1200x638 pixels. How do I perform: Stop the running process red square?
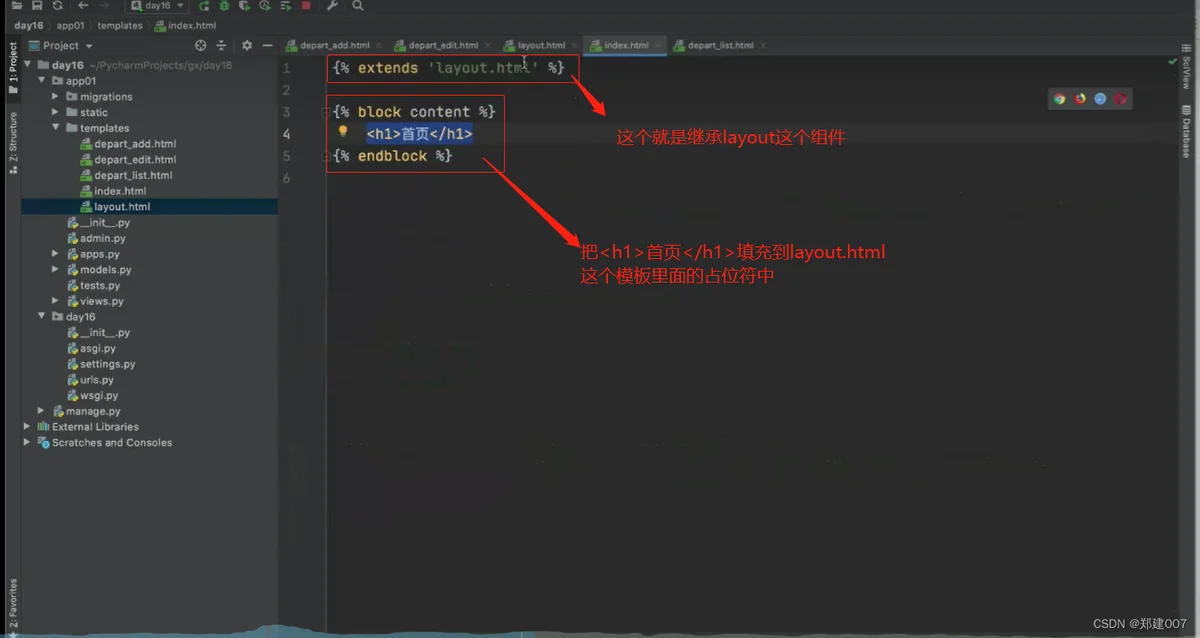306,5
